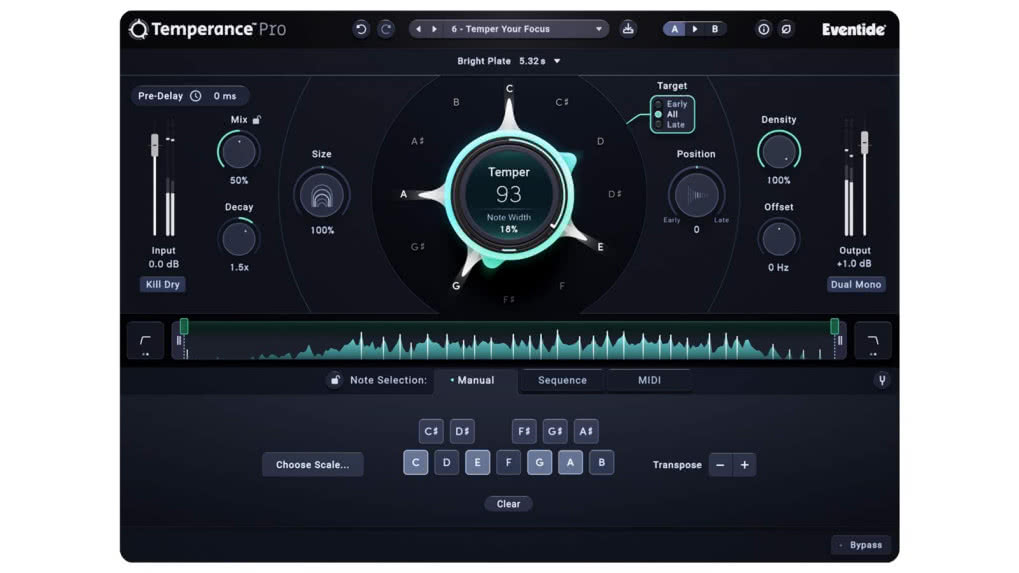Image resolution: width=1019 pixels, height=573 pixels.
Task: Click the Mix knob
Action: 239,152
